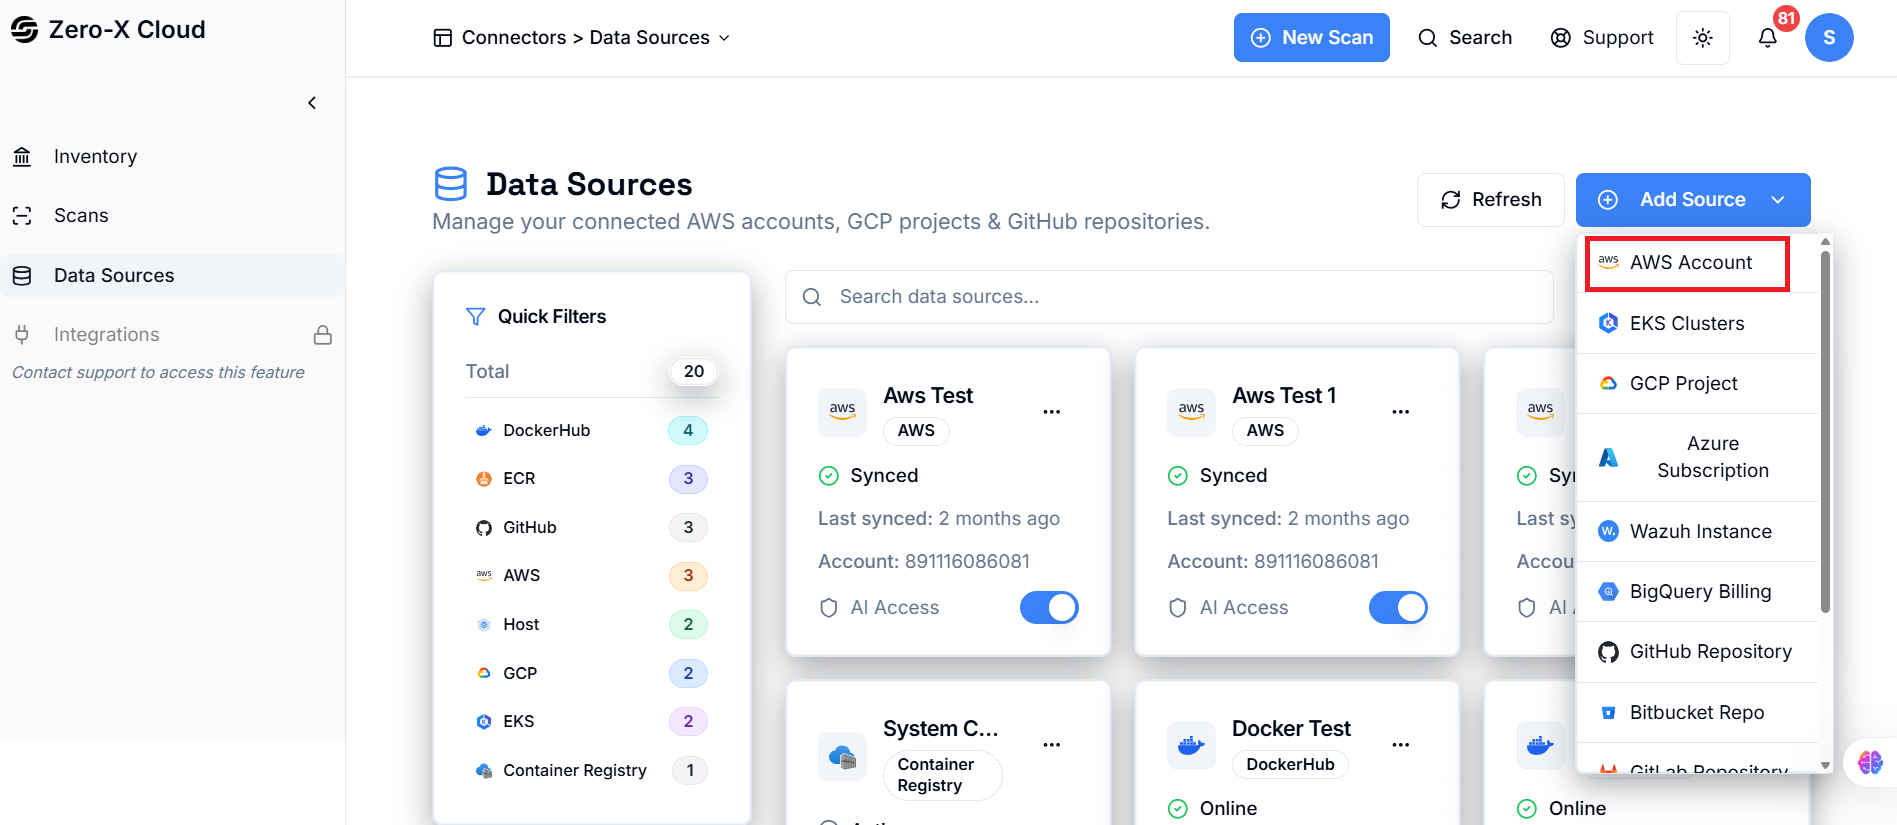The height and width of the screenshot is (825, 1897).
Task: Click the AWS logo on Aws Test card
Action: click(843, 412)
